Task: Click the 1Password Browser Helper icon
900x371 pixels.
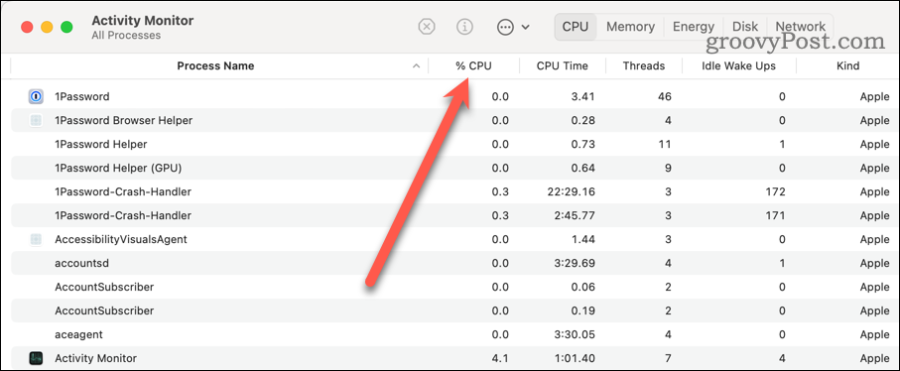Action: pyautogui.click(x=36, y=121)
